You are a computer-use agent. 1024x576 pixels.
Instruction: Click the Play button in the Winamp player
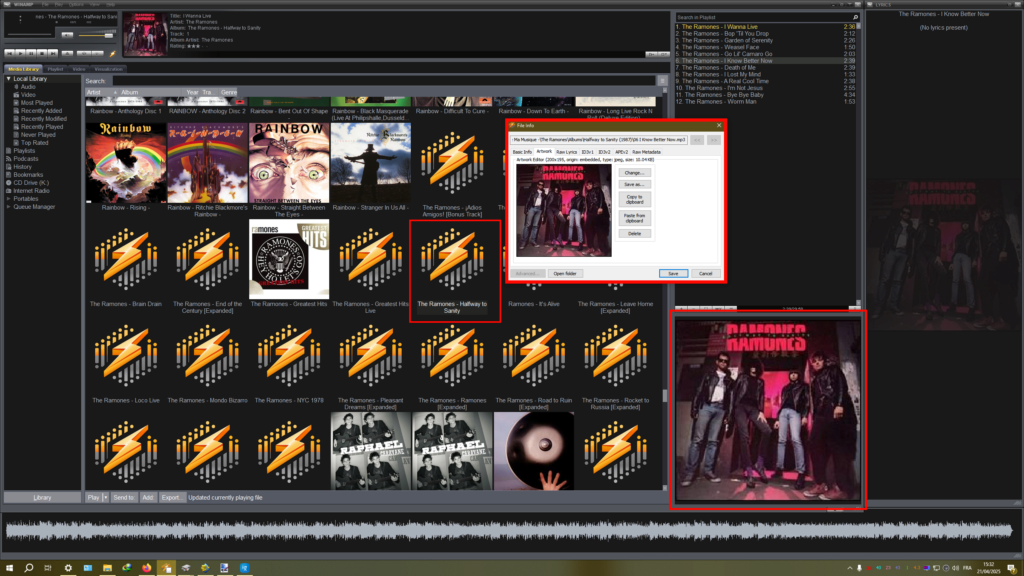20,53
